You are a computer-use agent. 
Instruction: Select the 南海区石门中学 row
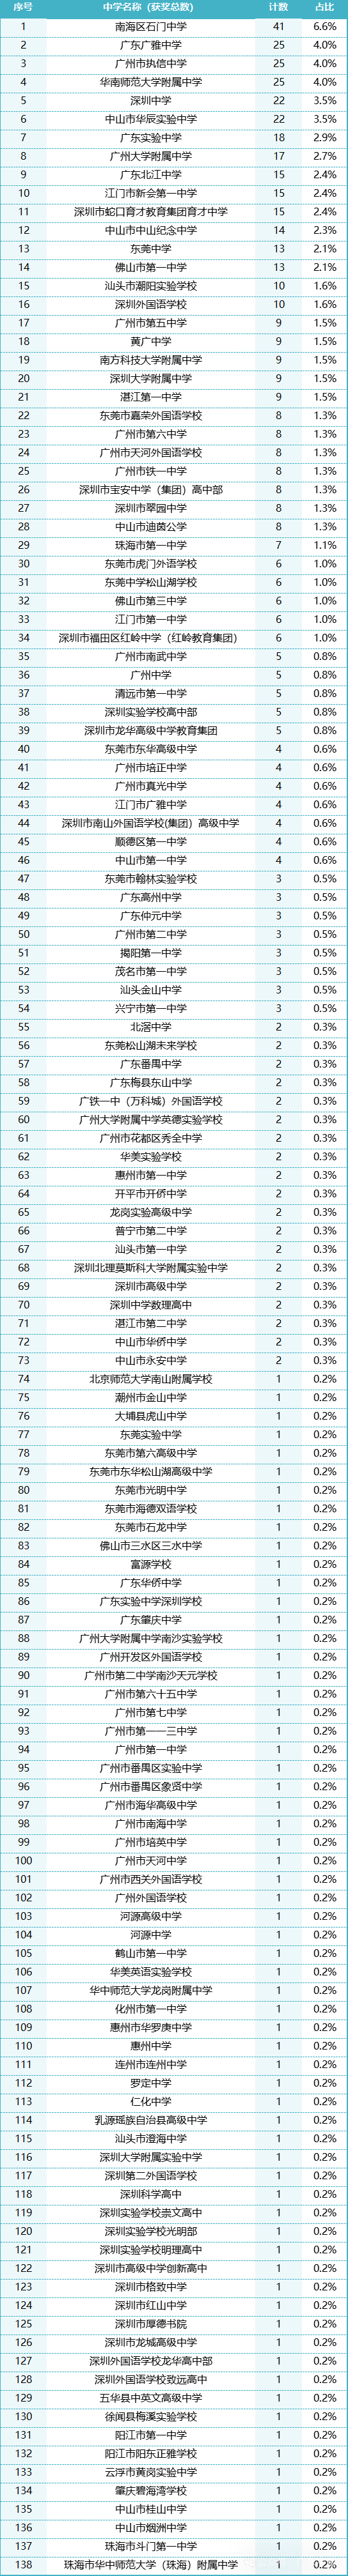pos(174,27)
